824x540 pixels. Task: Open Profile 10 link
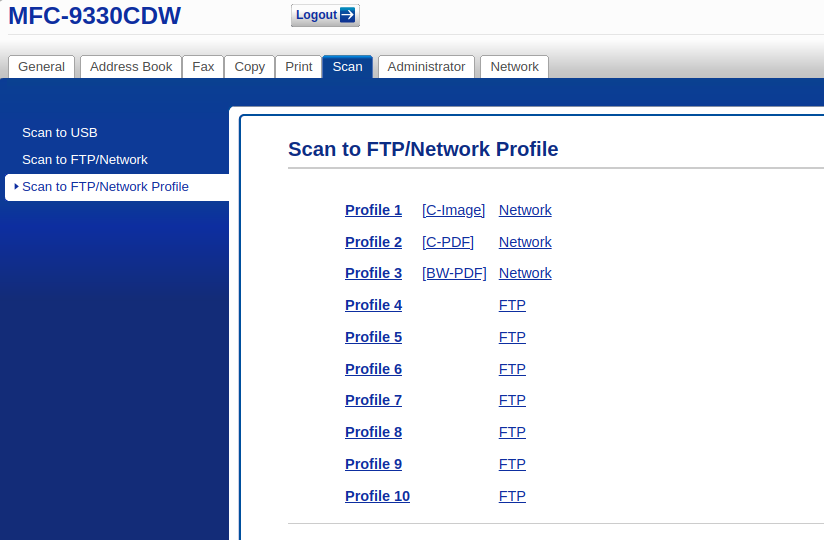[x=377, y=496]
